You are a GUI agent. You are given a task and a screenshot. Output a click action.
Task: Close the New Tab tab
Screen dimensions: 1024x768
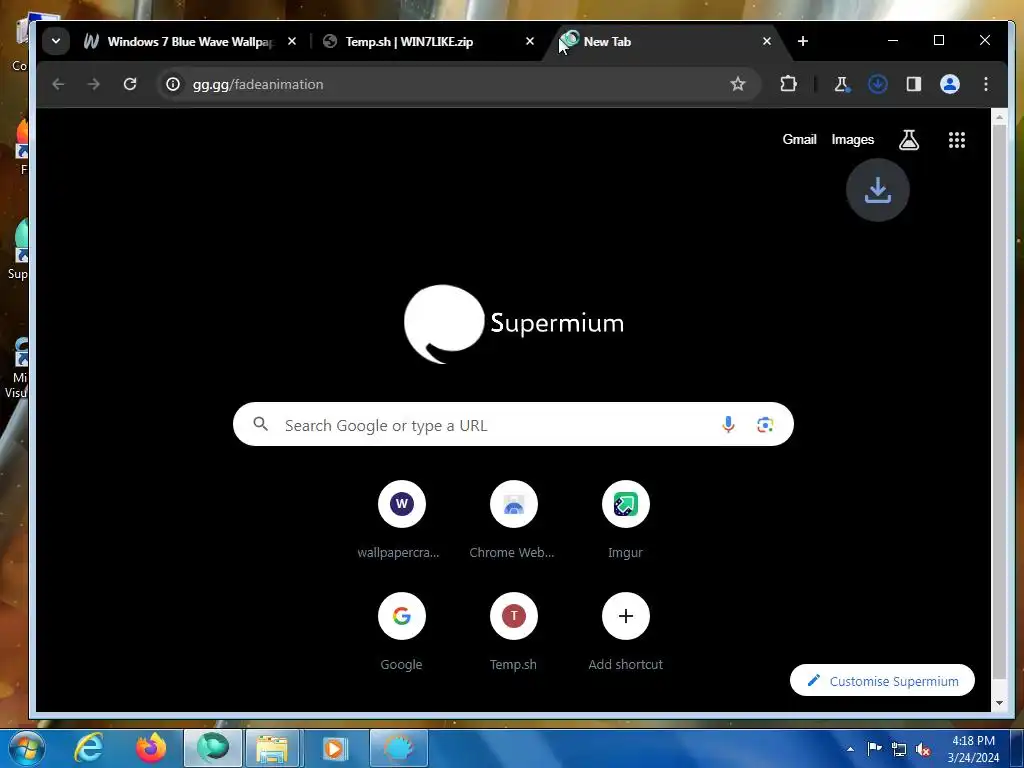click(767, 41)
